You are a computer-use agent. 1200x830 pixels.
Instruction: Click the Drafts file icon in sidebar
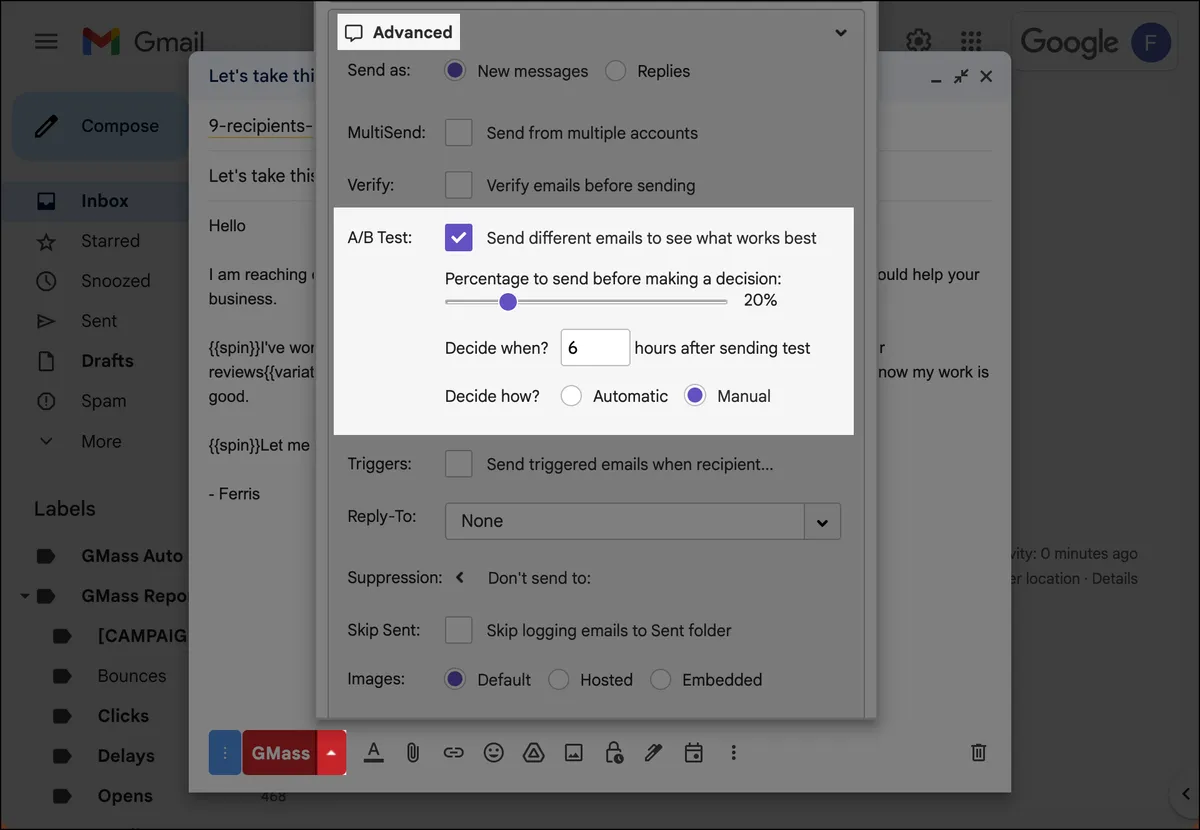[46, 361]
